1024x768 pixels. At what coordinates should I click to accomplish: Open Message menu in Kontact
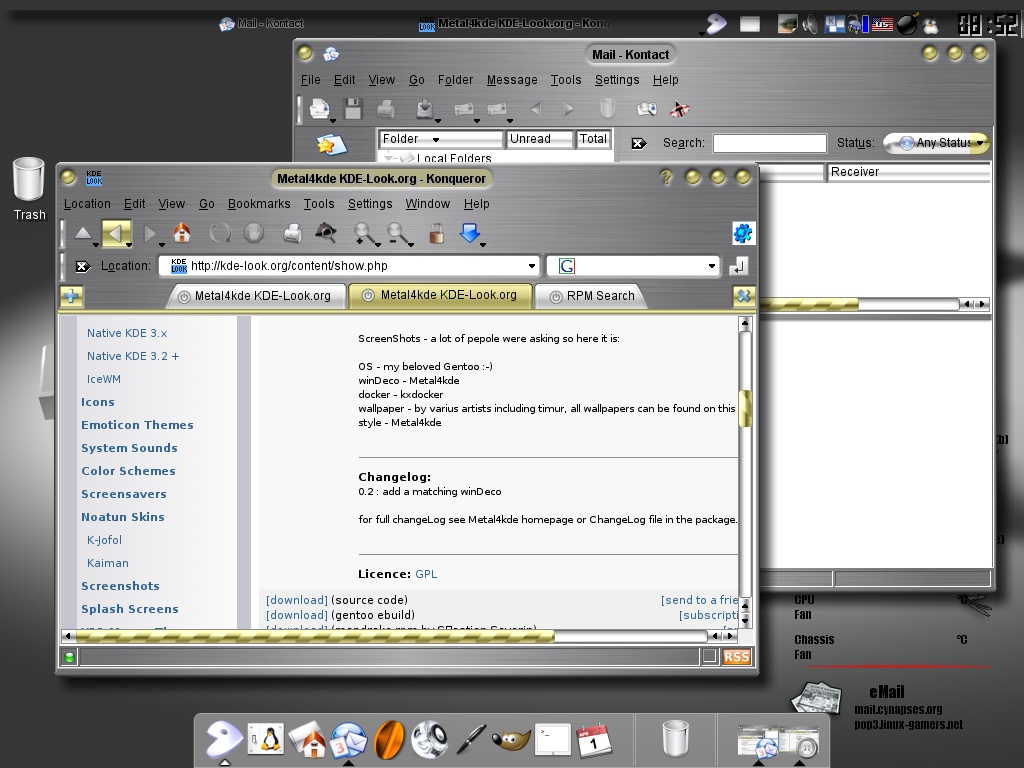click(x=512, y=80)
